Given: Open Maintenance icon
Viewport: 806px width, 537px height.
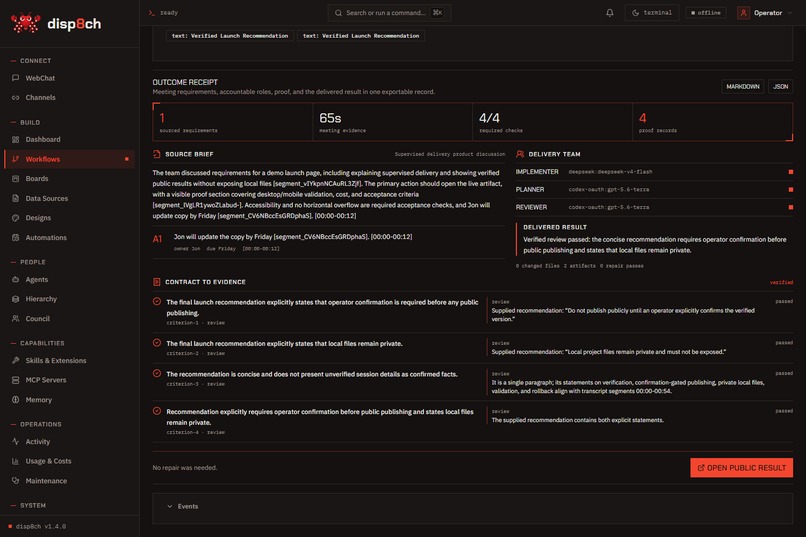Looking at the screenshot, I should coord(15,481).
